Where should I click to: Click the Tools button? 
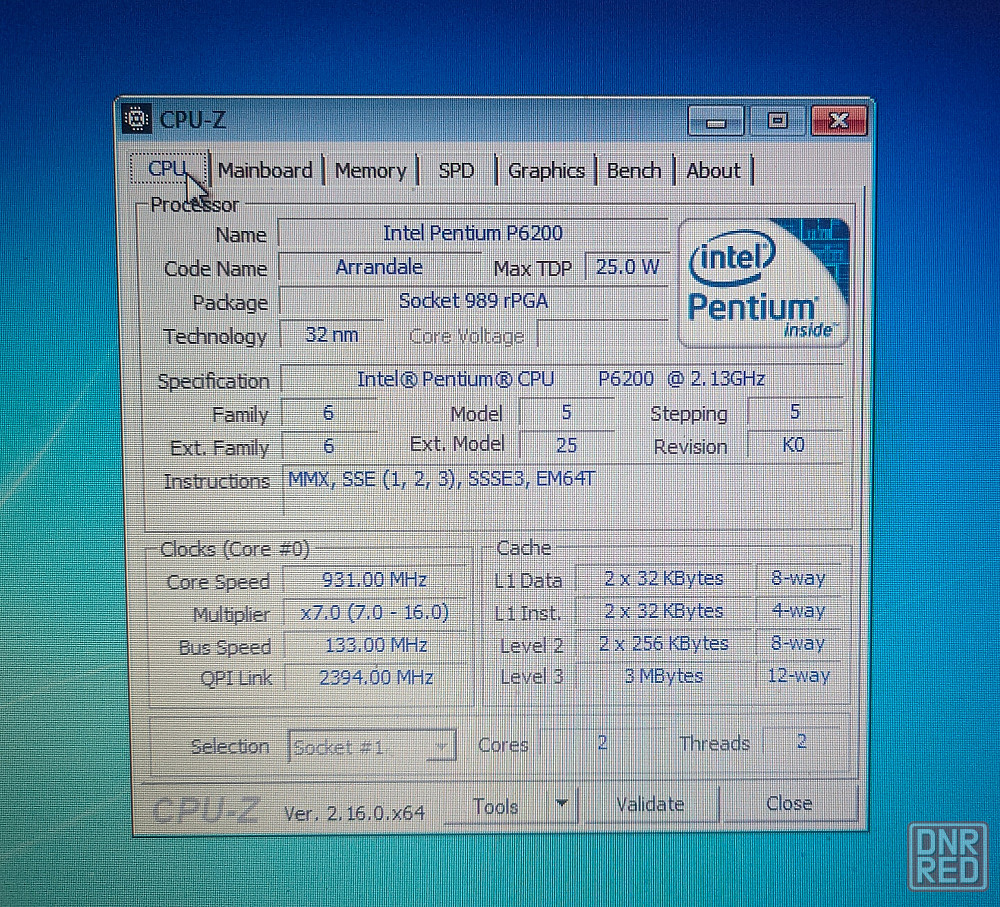pyautogui.click(x=496, y=806)
